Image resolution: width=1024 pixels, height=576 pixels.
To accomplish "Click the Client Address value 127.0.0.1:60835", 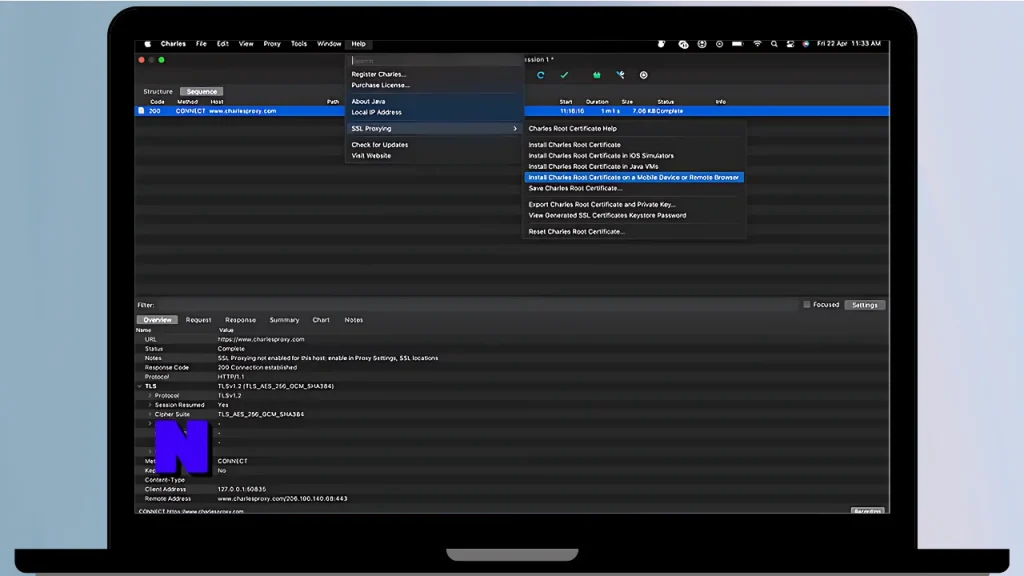I will click(242, 489).
